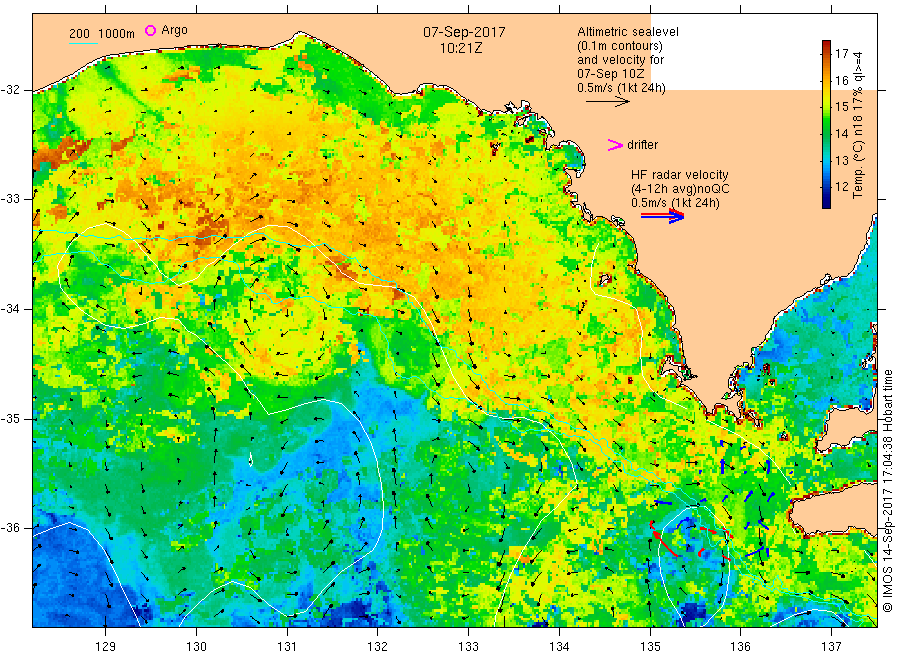Click the color bar value 12
This screenshot has width=900, height=660.
point(841,187)
